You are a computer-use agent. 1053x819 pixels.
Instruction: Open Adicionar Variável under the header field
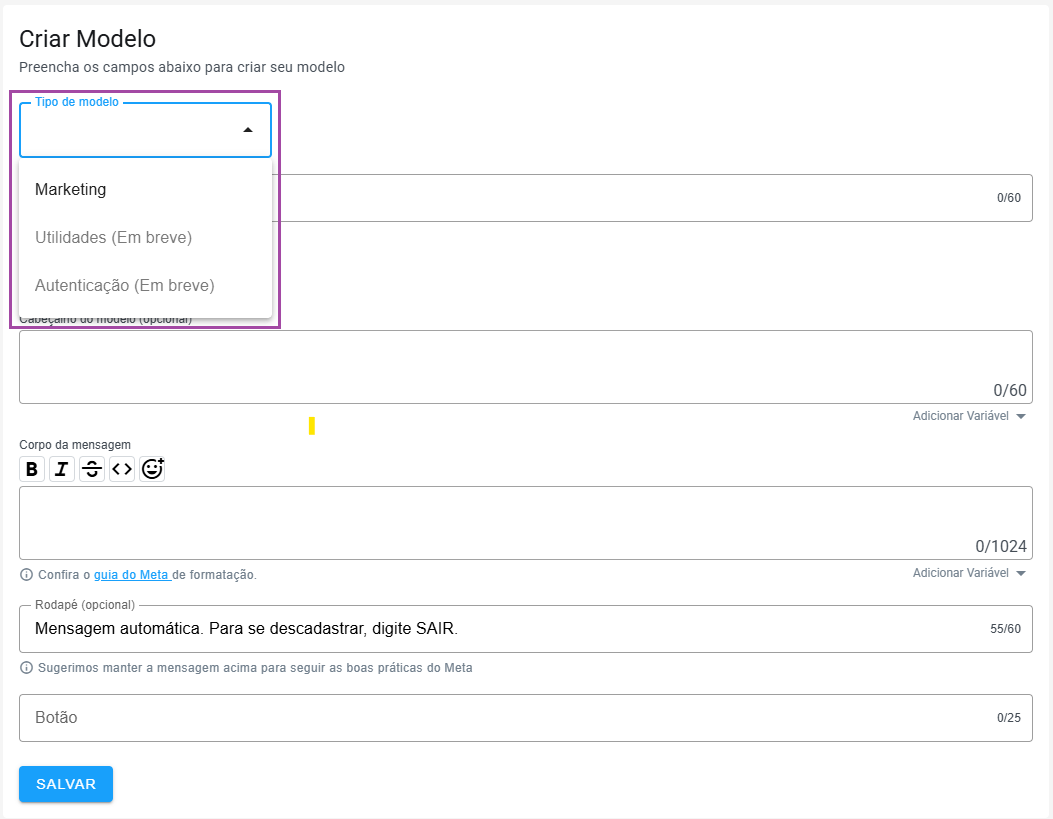click(969, 416)
